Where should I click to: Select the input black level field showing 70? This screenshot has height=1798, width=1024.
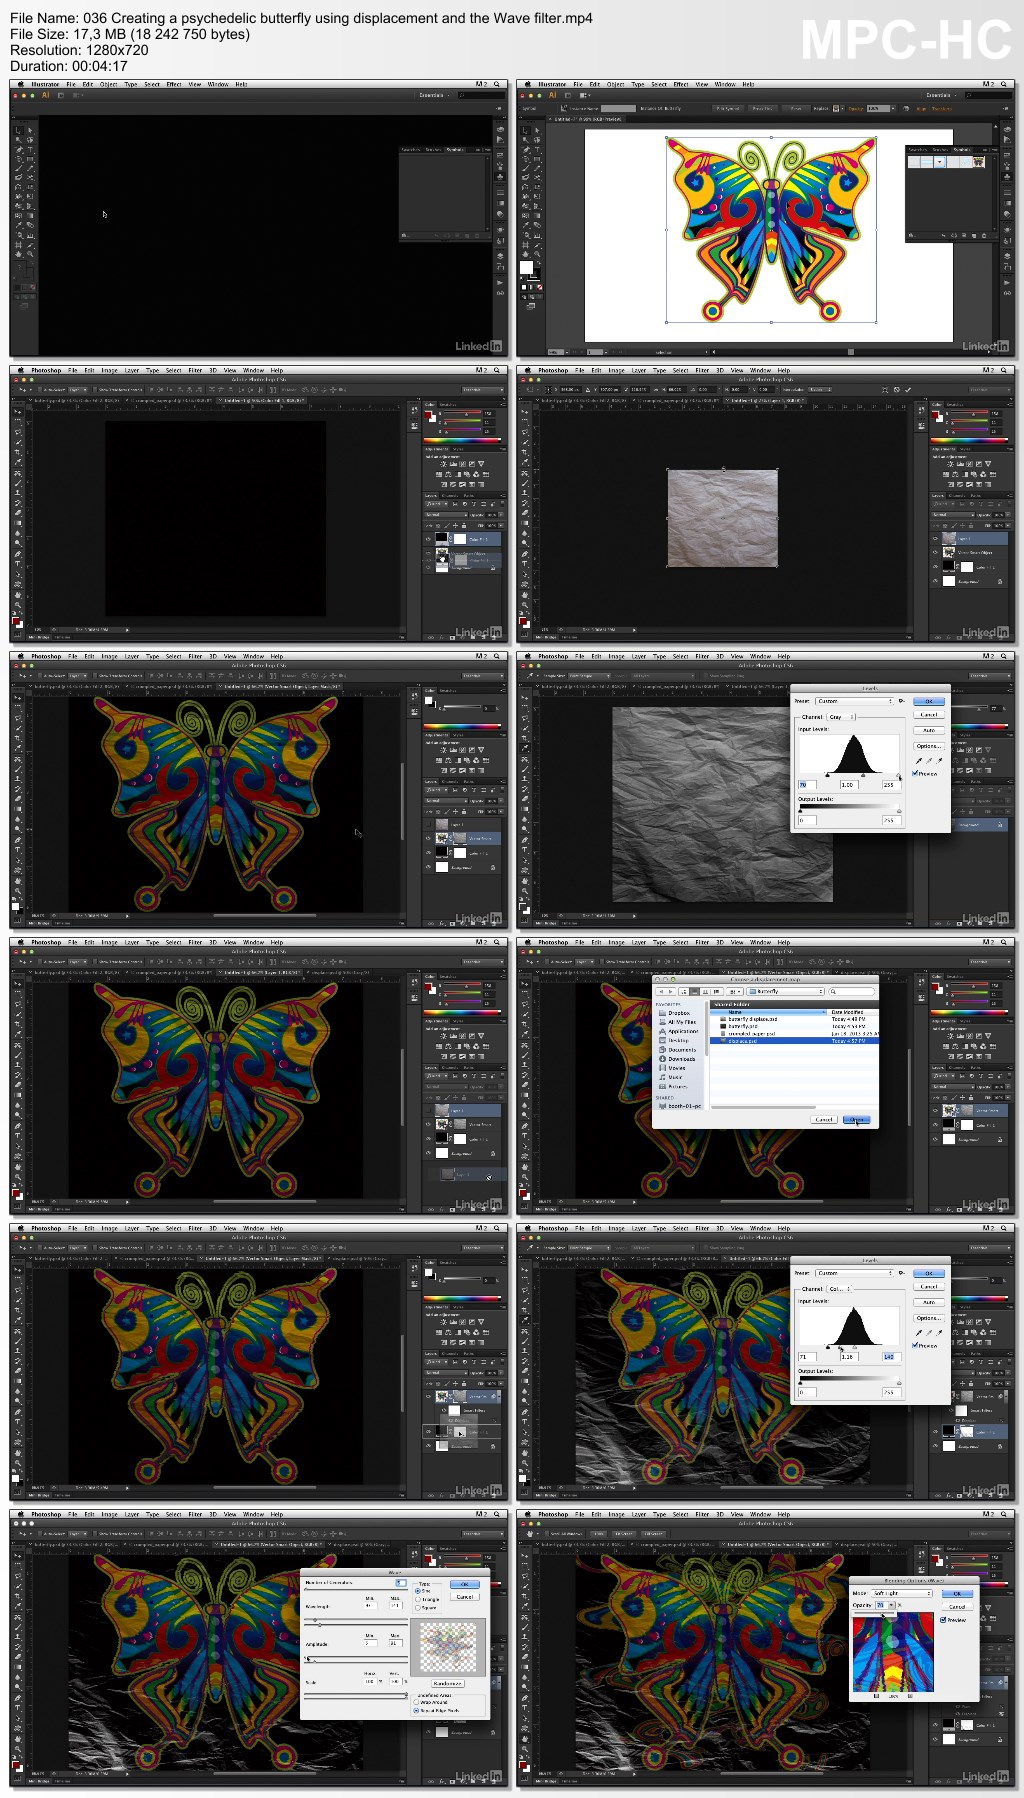[x=808, y=785]
